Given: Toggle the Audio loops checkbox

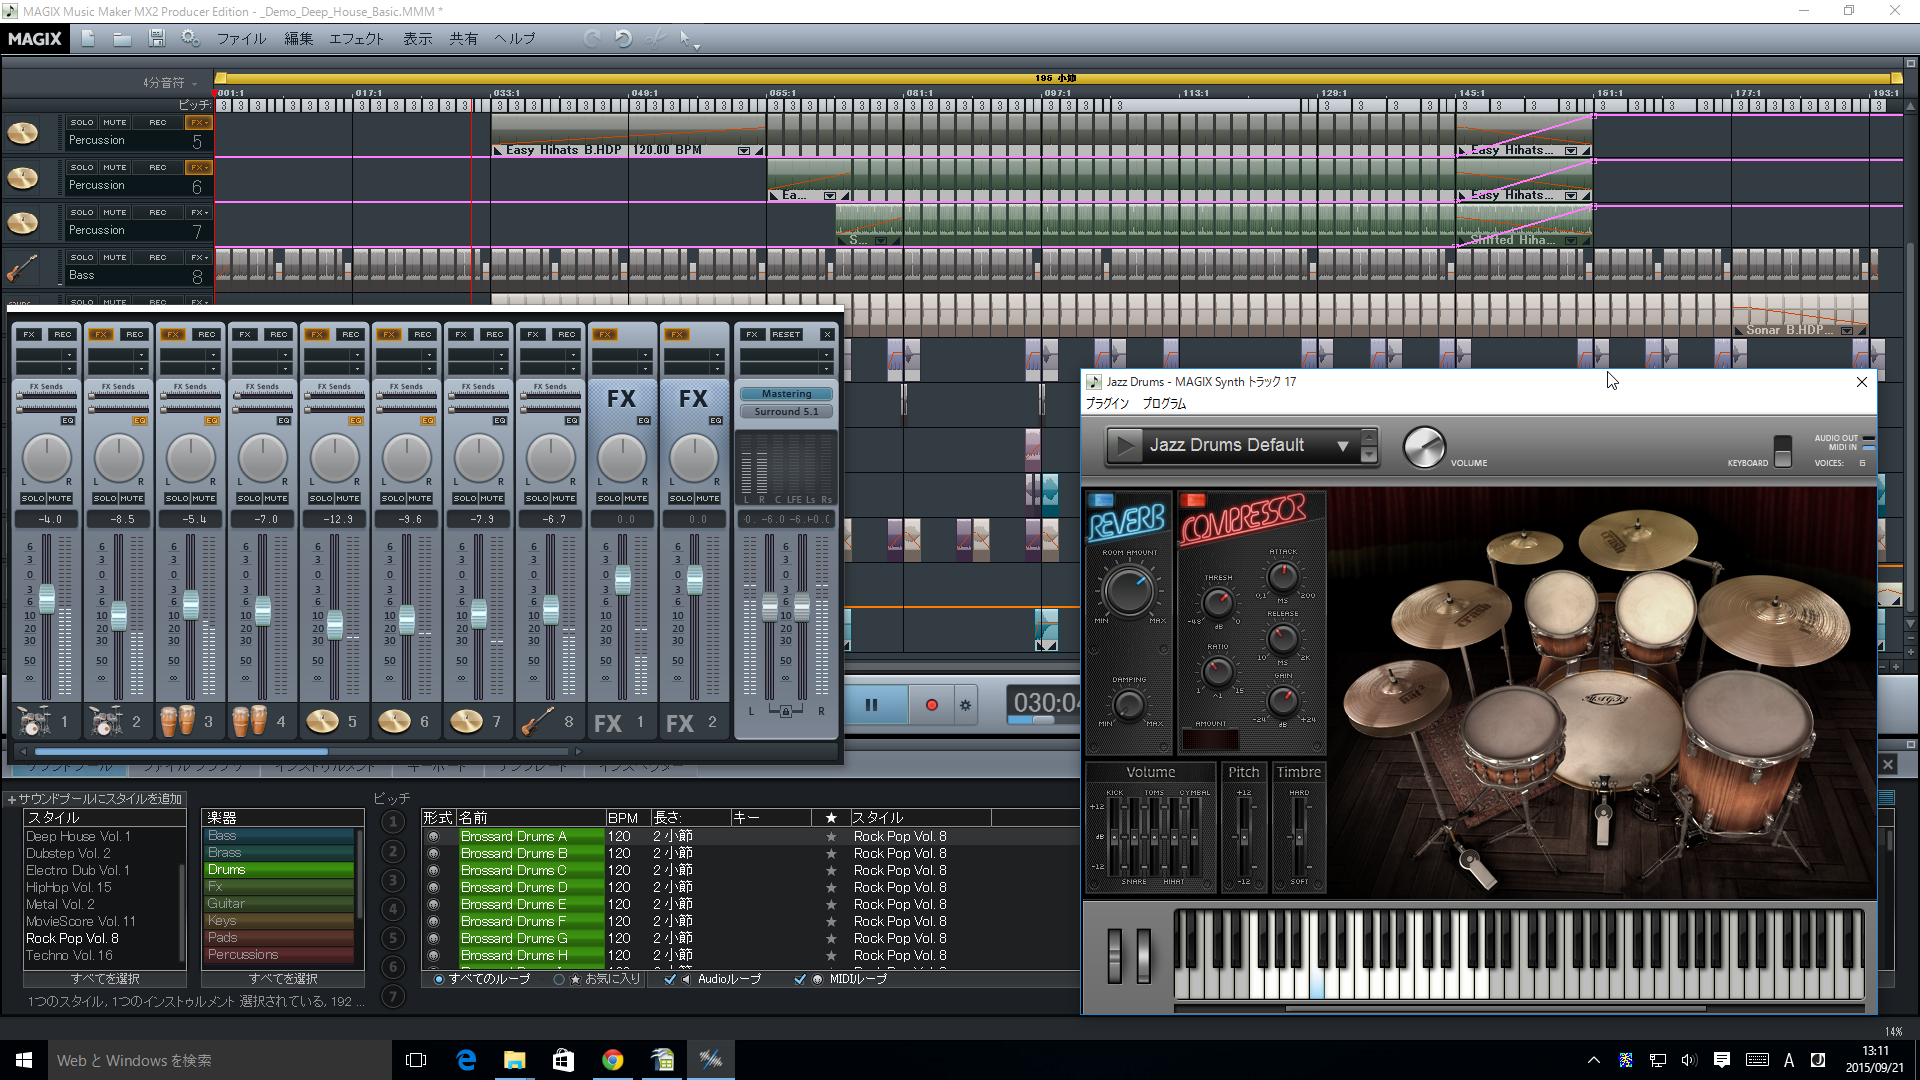Looking at the screenshot, I should [x=670, y=979].
